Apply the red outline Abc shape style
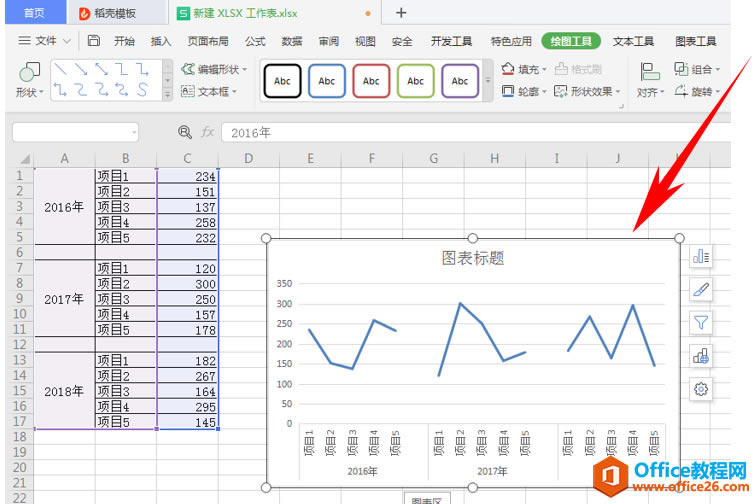 pyautogui.click(x=371, y=81)
